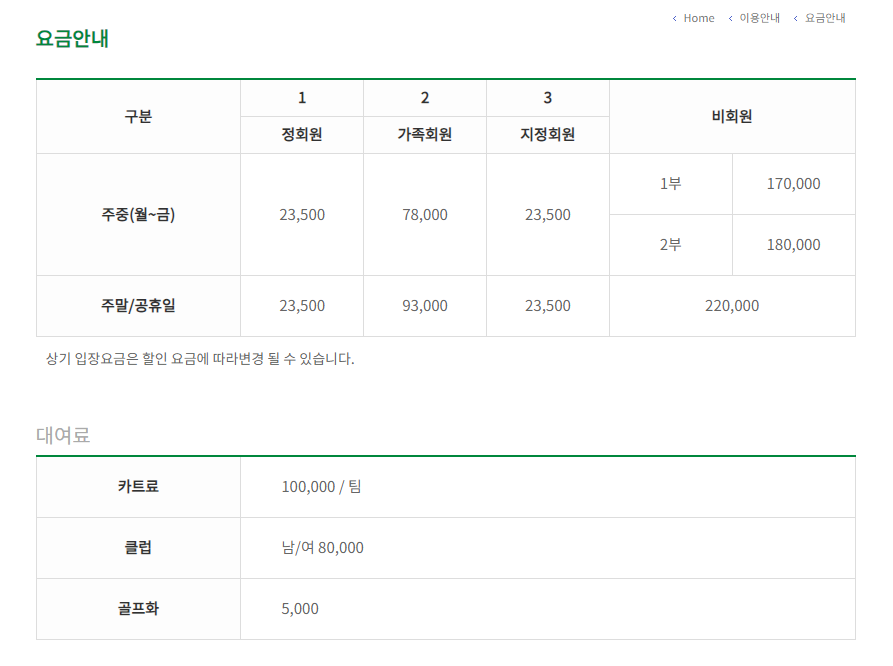Click the weekend 정회원 fee 23,500
Viewport: 893px width, 666px height.
point(302,306)
